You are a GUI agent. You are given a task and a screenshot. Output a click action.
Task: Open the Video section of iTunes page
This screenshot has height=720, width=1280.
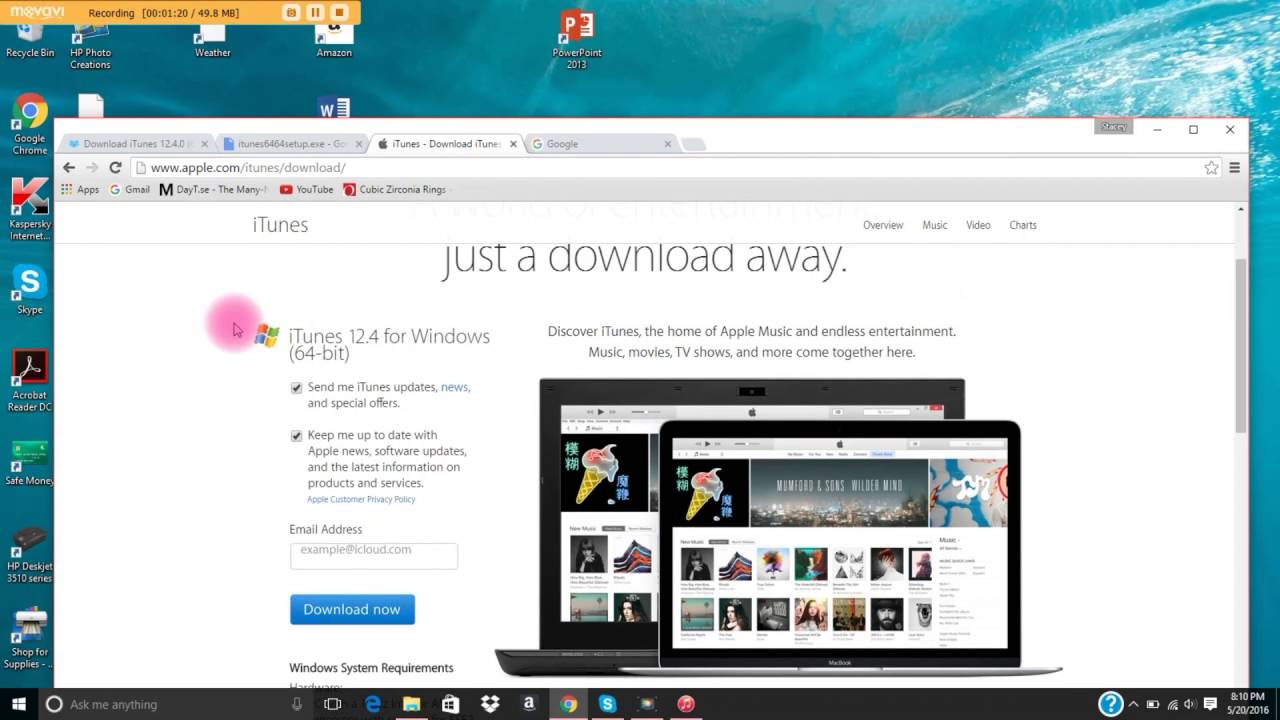coord(978,225)
